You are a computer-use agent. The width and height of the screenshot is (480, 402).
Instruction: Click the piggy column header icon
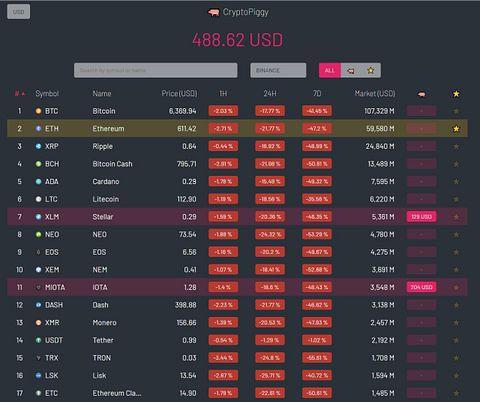pyautogui.click(x=421, y=94)
